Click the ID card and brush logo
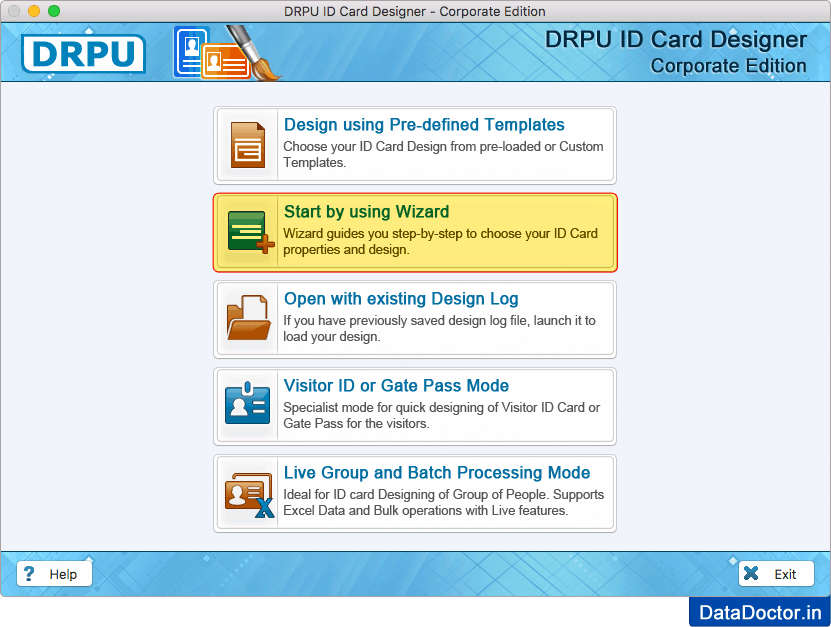The height and width of the screenshot is (627, 831). point(227,53)
